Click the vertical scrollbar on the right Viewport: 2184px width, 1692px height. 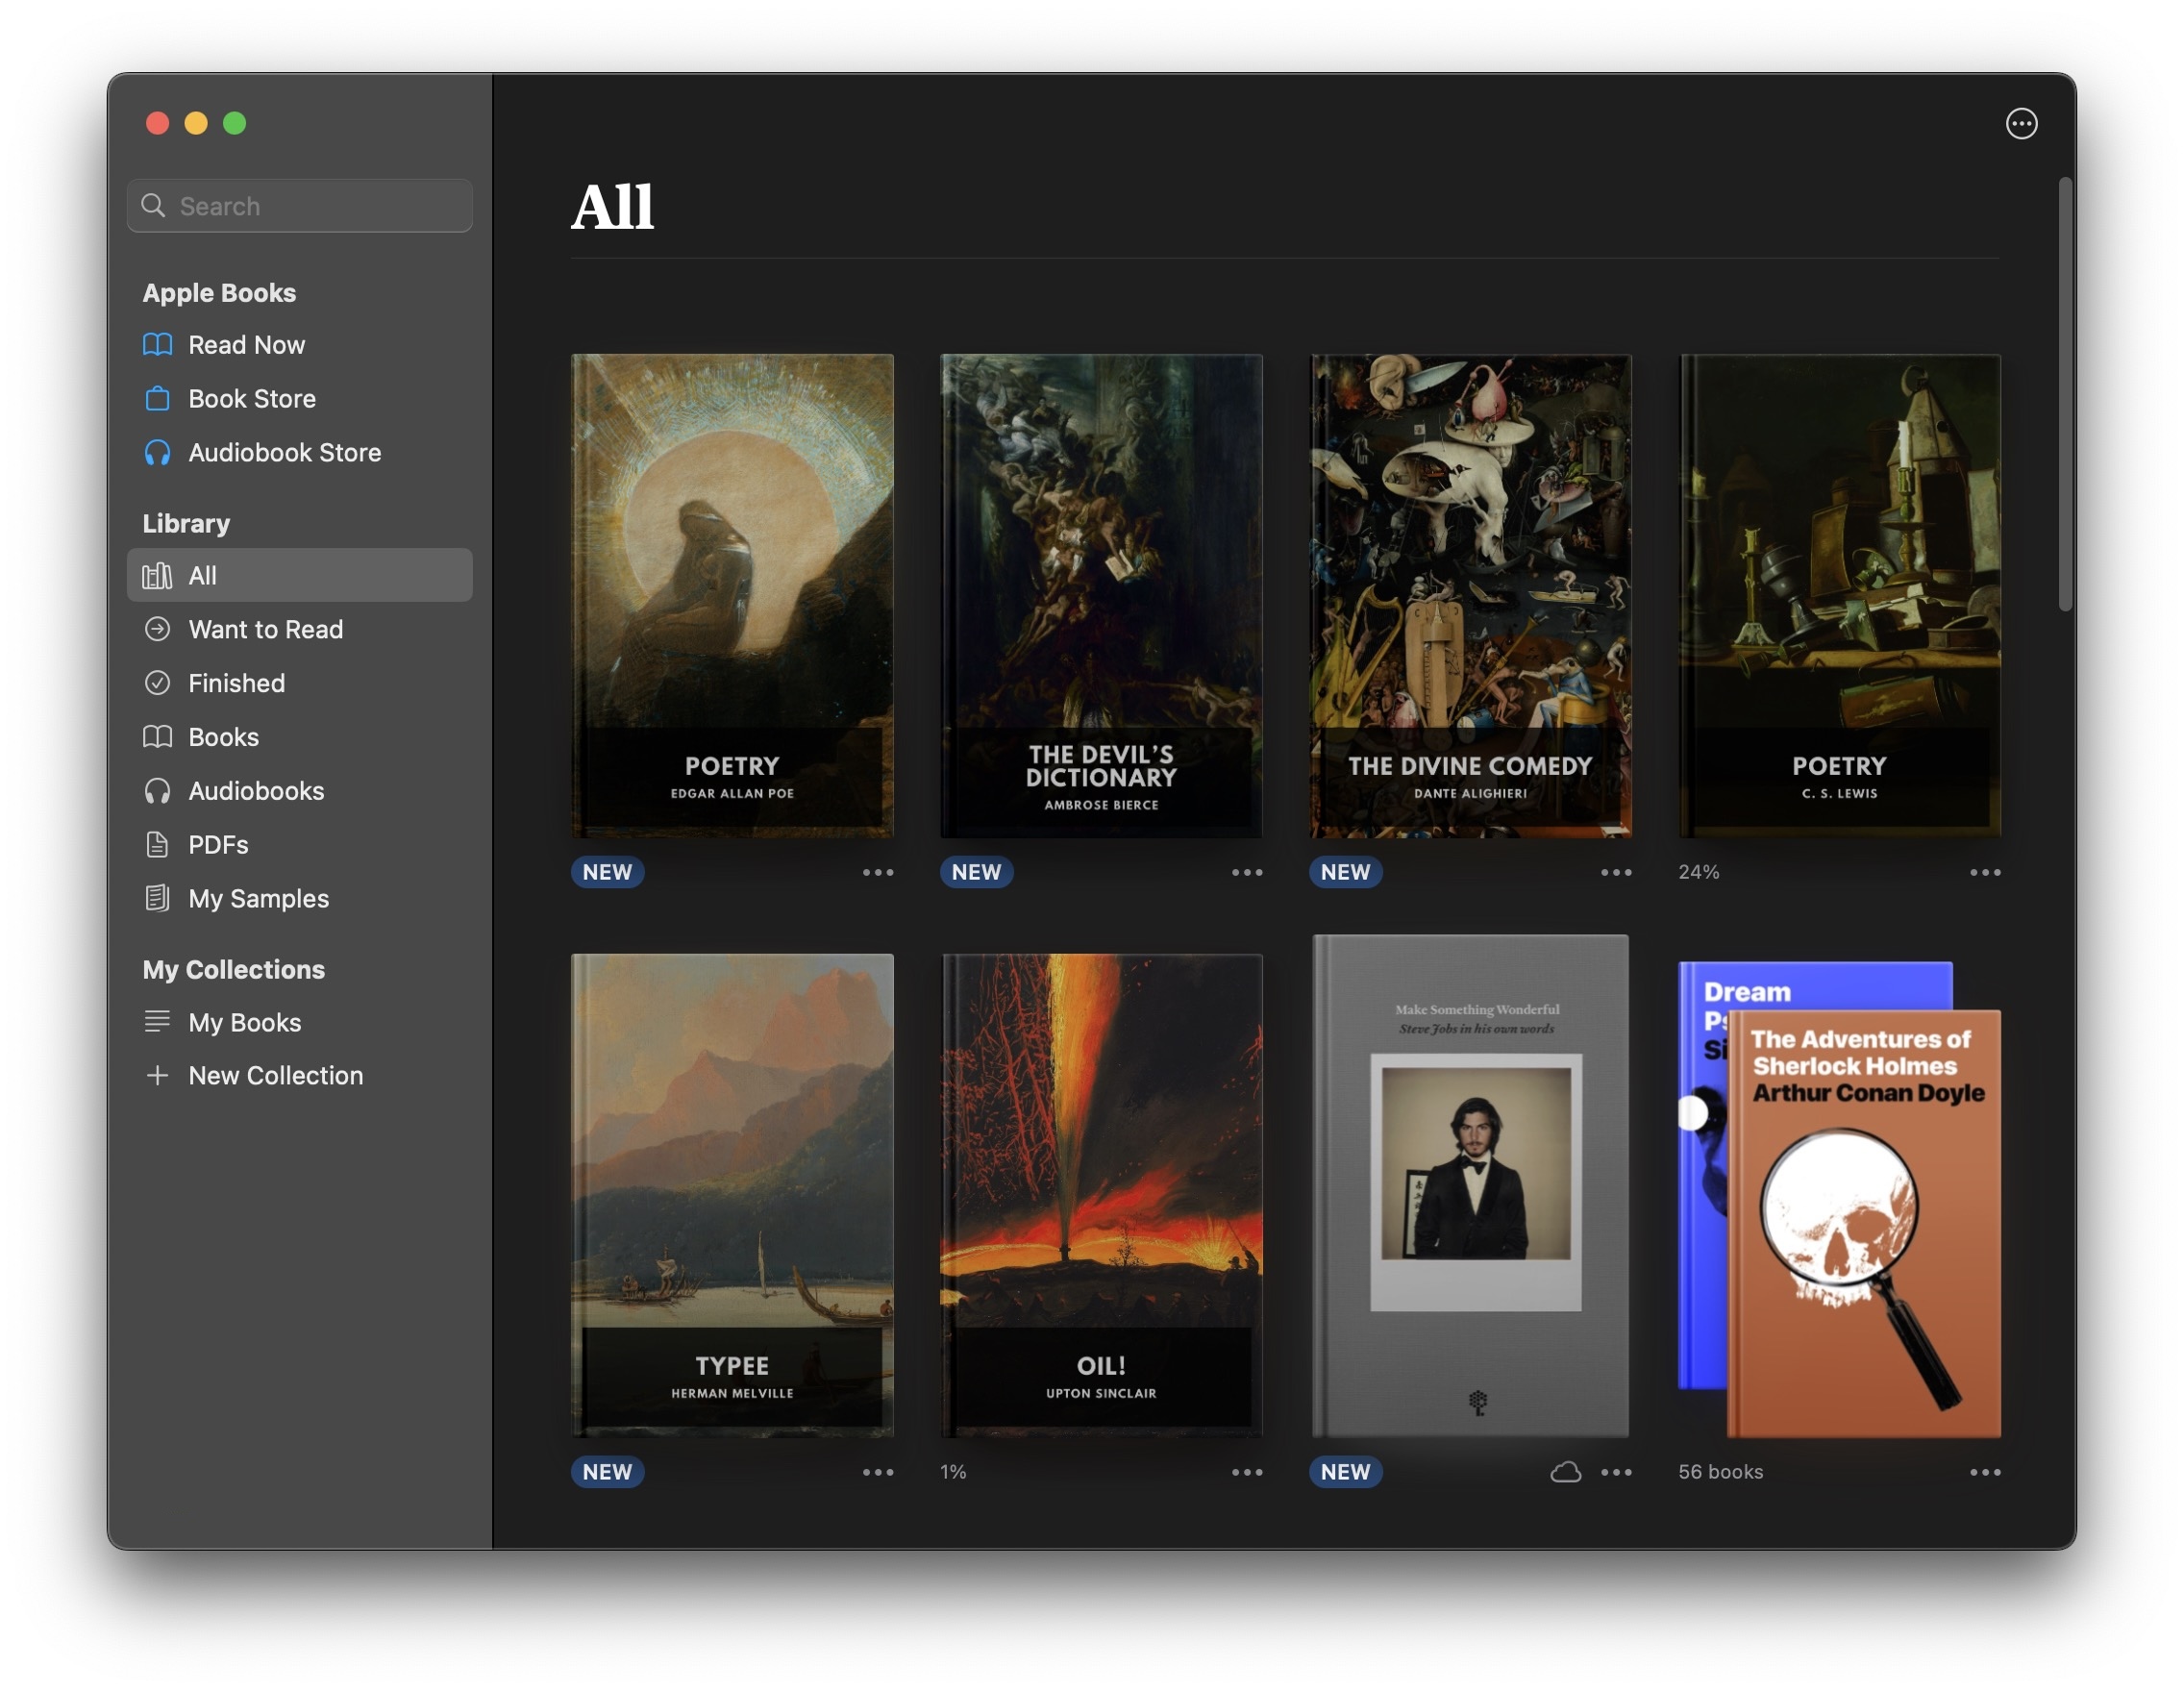2065,395
